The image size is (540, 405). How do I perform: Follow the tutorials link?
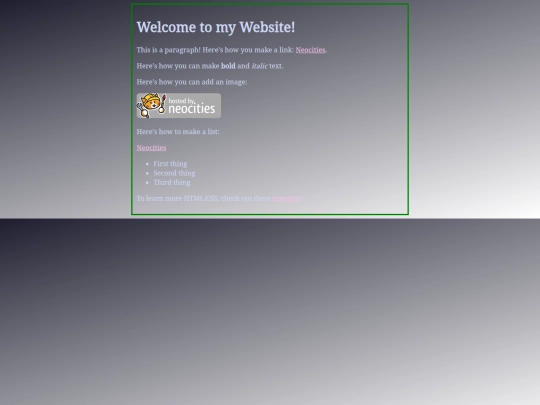pyautogui.click(x=286, y=199)
